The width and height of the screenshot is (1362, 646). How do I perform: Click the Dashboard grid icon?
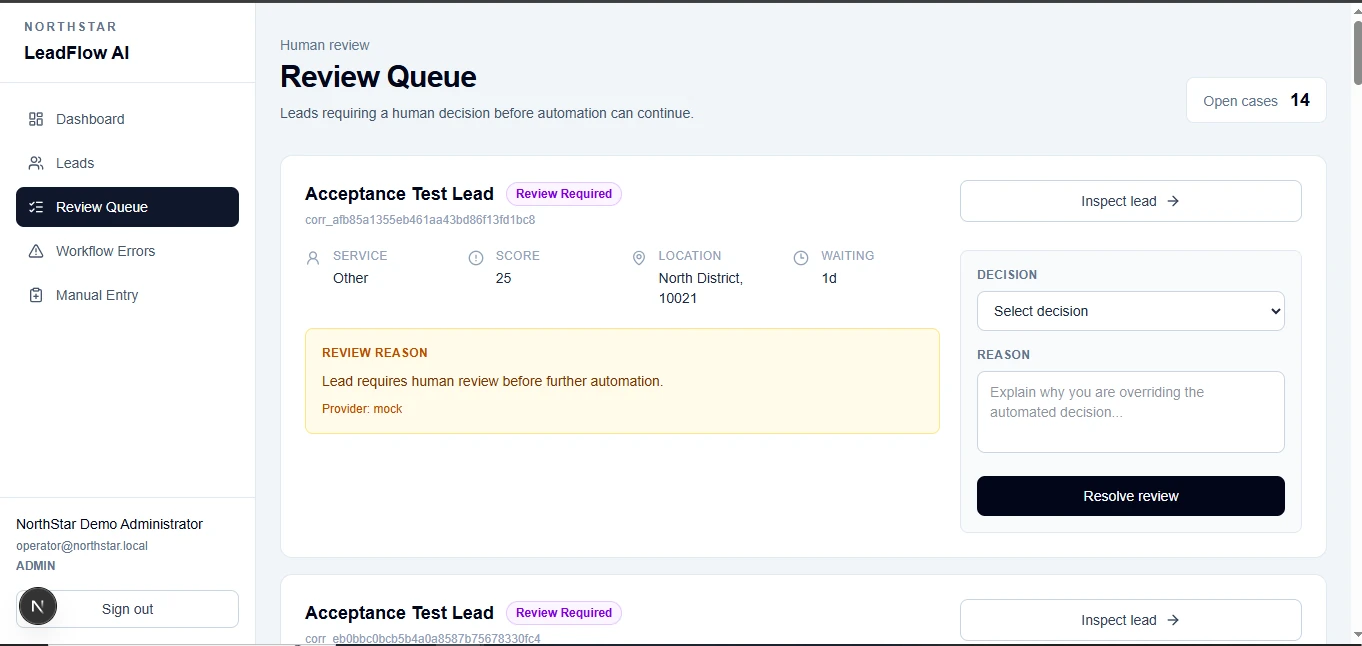36,119
